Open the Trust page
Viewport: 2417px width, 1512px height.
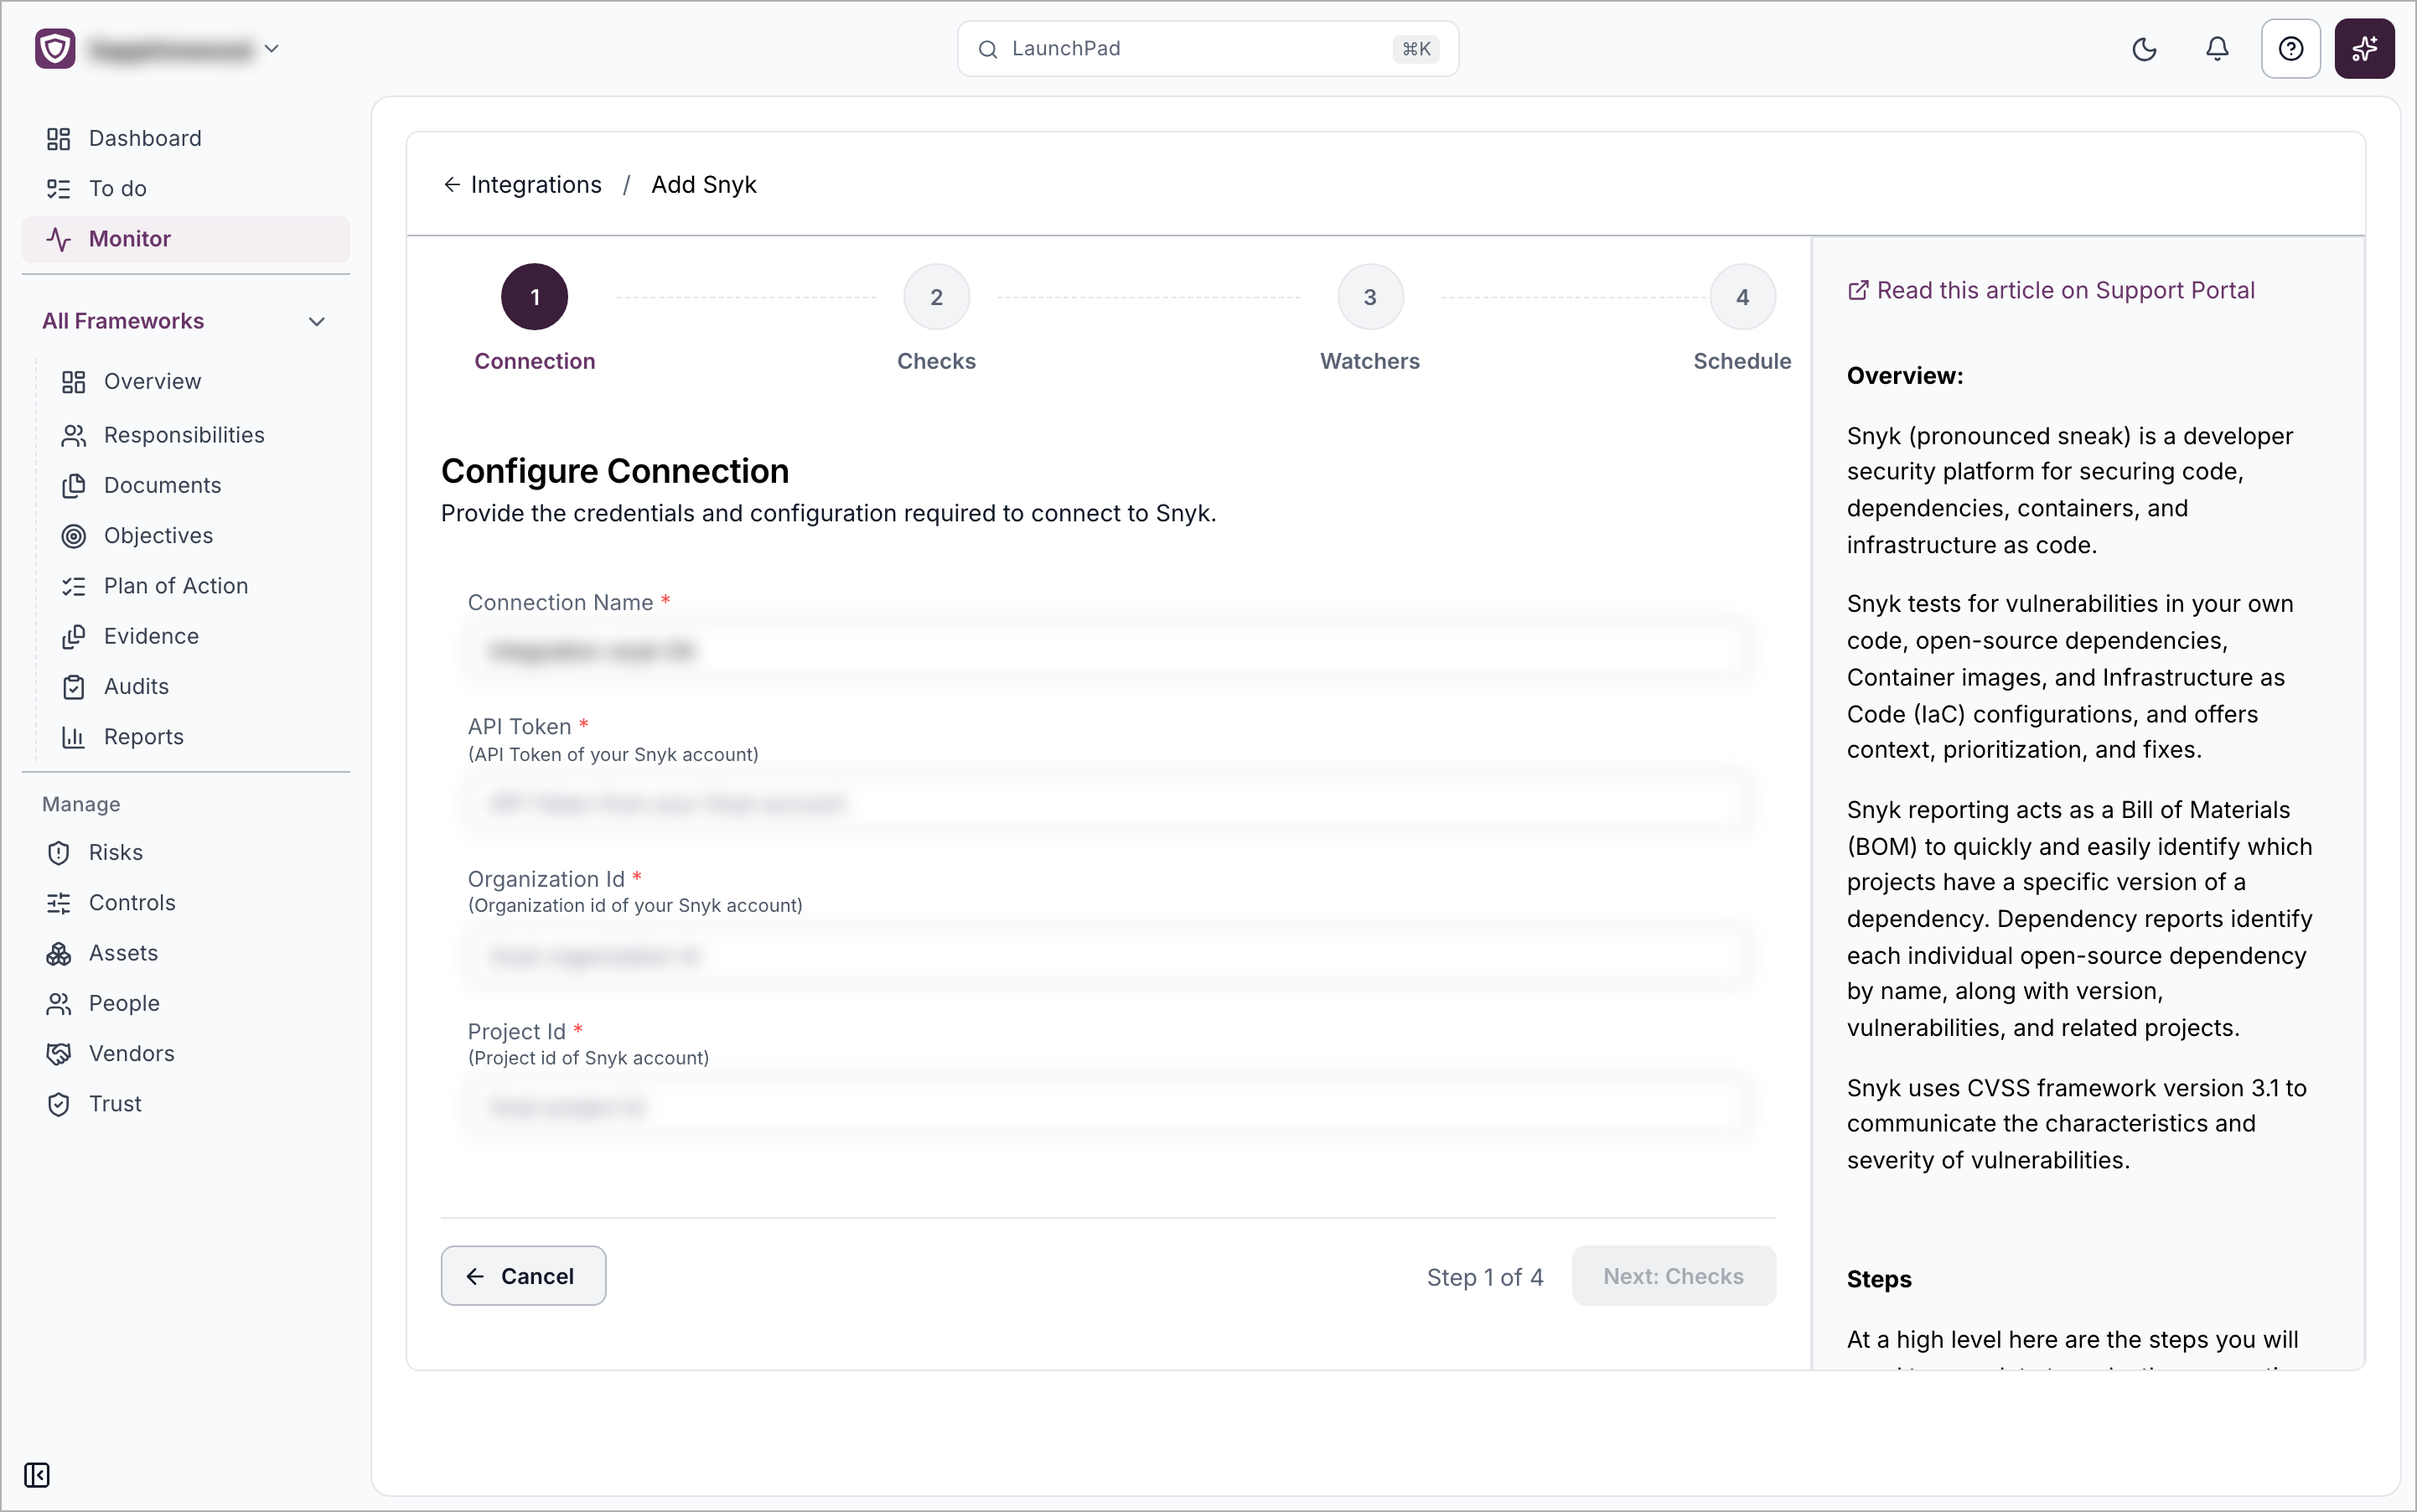click(115, 1103)
